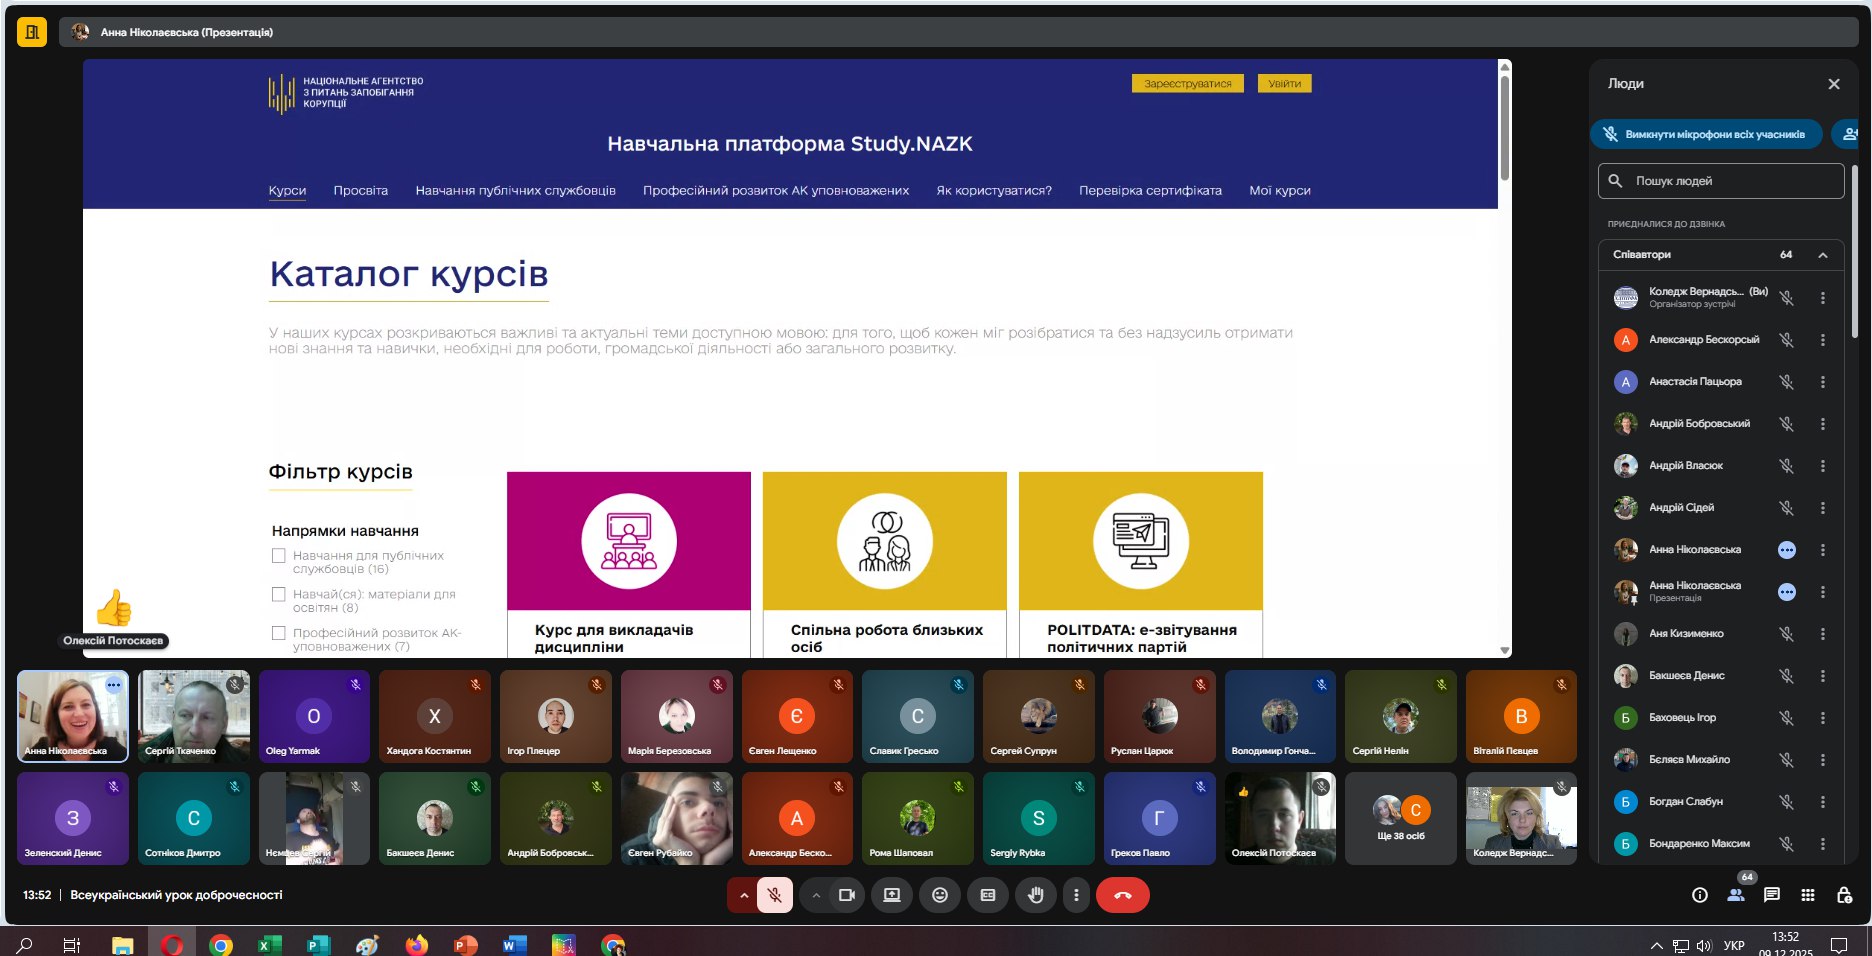Go to 'Перевірка сертифіката' menu item
Screen dimensions: 1872x956
(x=1150, y=190)
